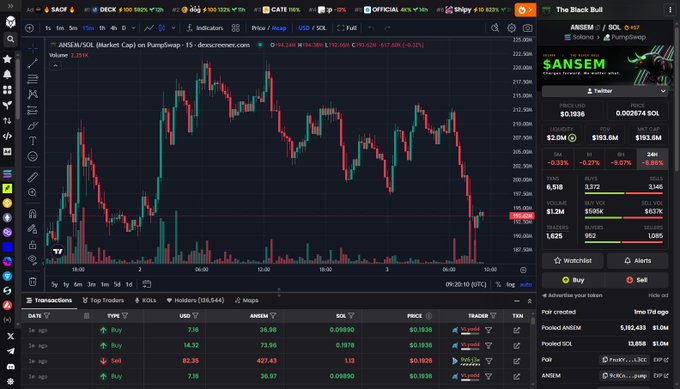Open the TRADER column filter

[x=493, y=316]
